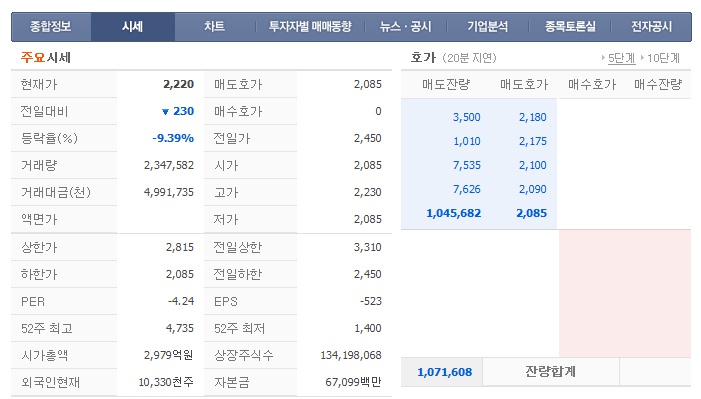Click the ask quantity 7,626

click(x=467, y=189)
